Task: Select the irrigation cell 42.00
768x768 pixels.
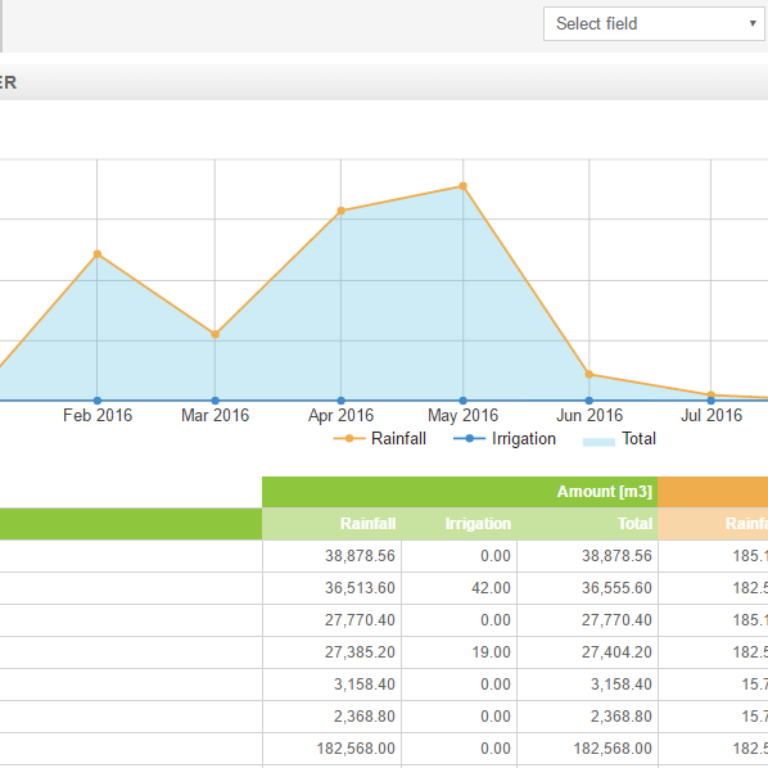Action: pyautogui.click(x=459, y=588)
